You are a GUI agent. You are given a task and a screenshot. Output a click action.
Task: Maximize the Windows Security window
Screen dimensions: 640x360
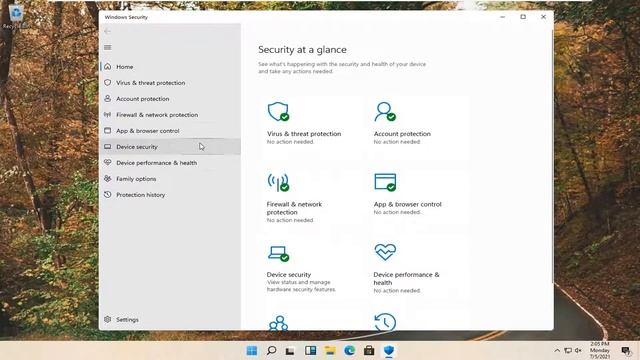(x=523, y=17)
